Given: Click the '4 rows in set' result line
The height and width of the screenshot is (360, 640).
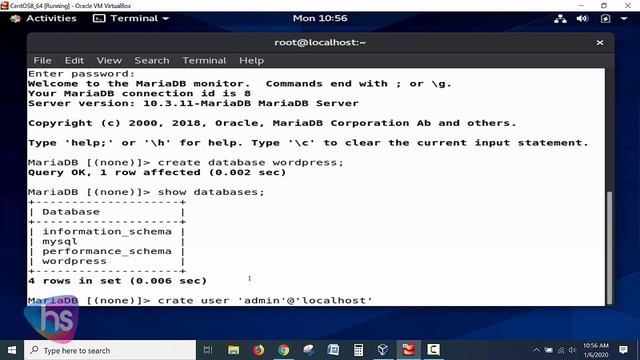Looking at the screenshot, I should pyautogui.click(x=118, y=281).
